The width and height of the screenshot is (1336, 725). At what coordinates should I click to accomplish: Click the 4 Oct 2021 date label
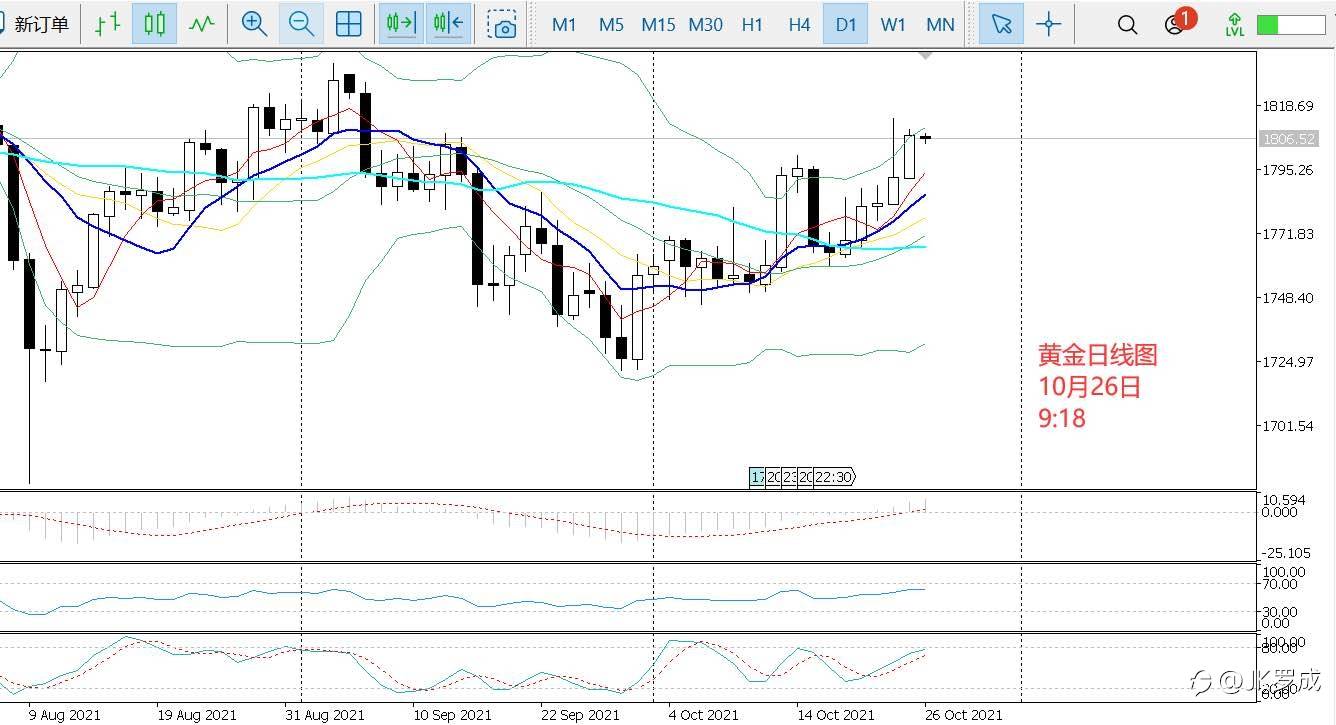[704, 715]
